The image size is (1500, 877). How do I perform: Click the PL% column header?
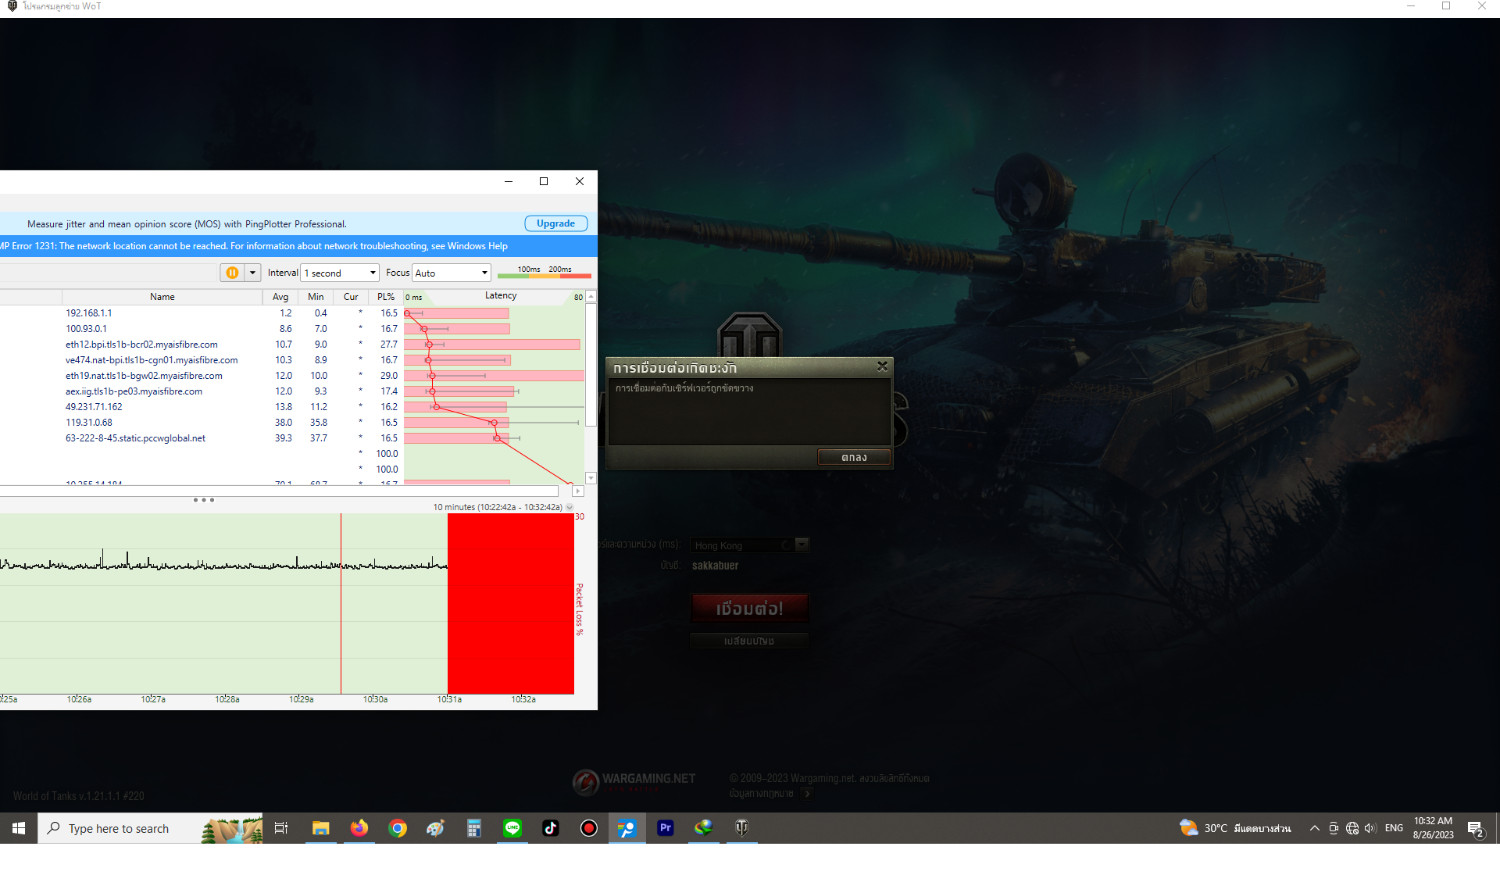(386, 297)
